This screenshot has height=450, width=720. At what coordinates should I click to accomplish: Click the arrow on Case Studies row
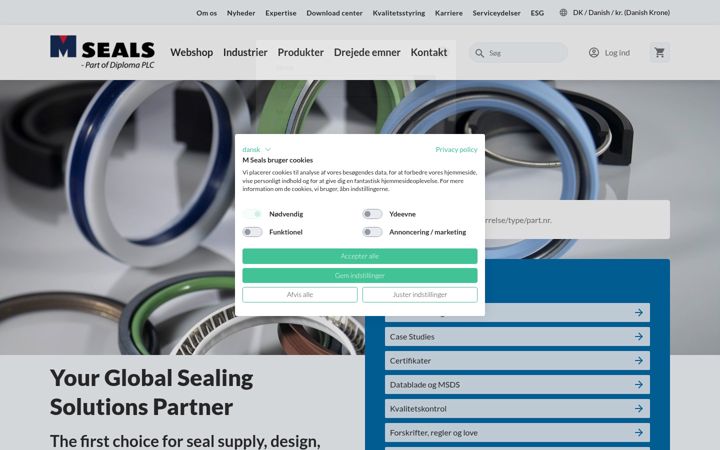tap(639, 337)
